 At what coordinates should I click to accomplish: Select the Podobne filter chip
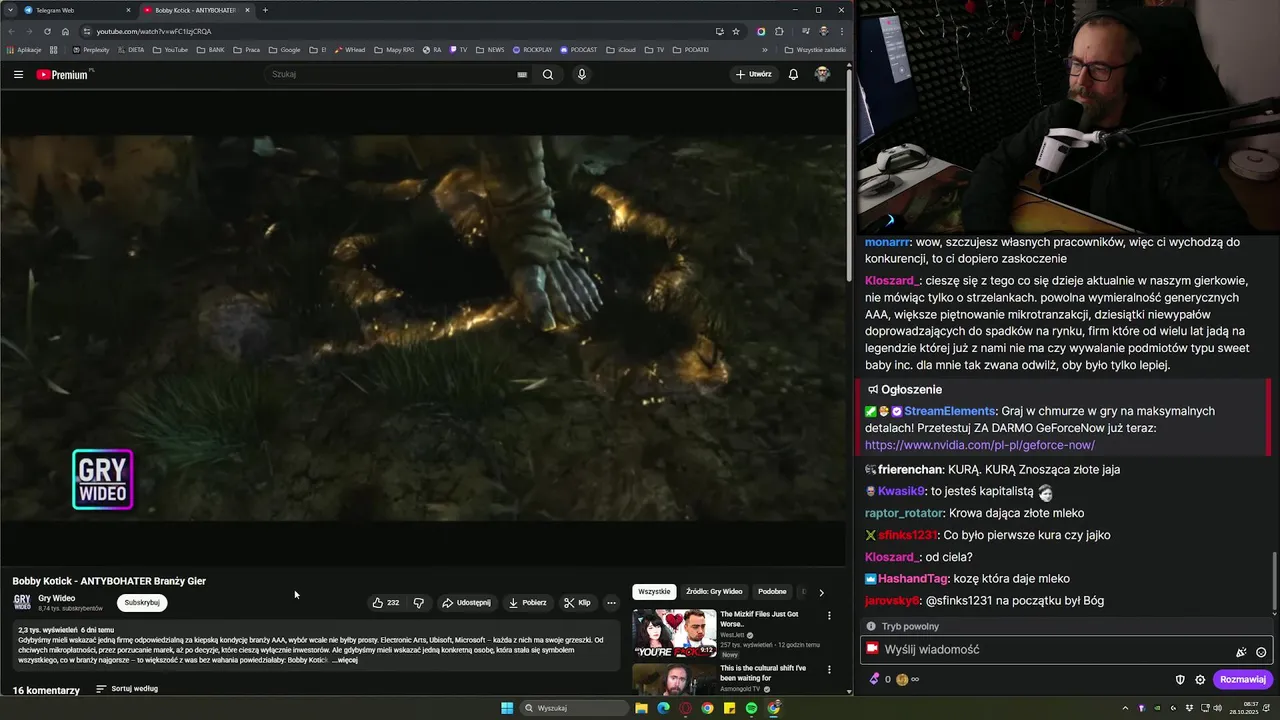tap(772, 592)
